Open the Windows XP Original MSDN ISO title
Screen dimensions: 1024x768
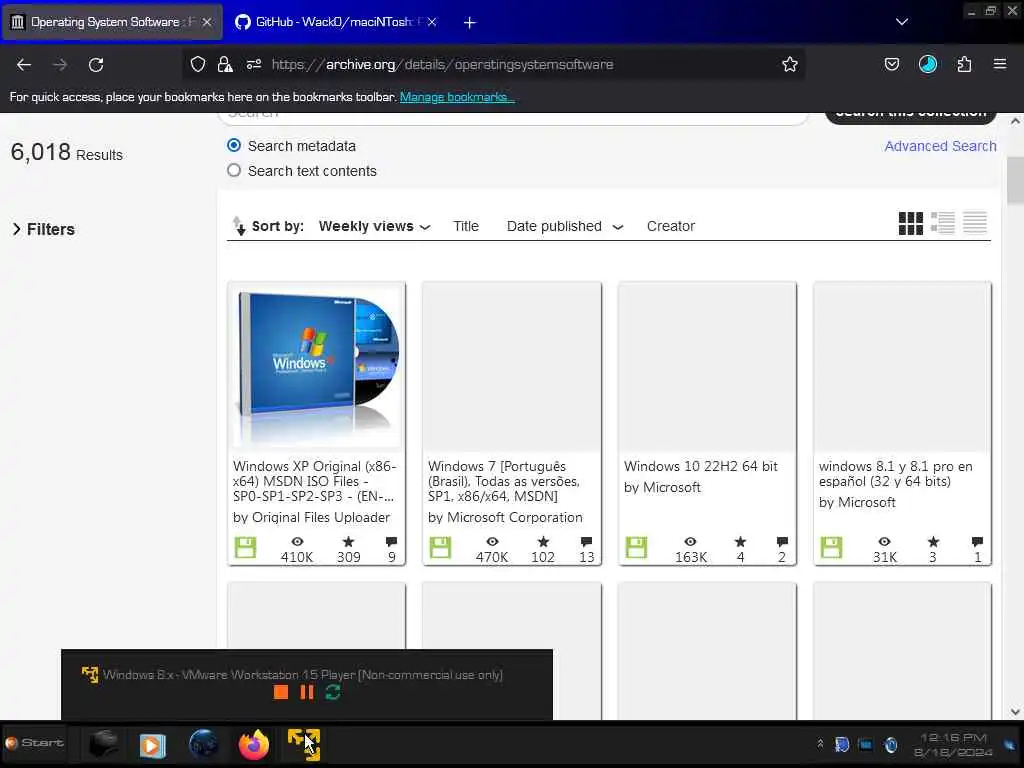pos(315,481)
